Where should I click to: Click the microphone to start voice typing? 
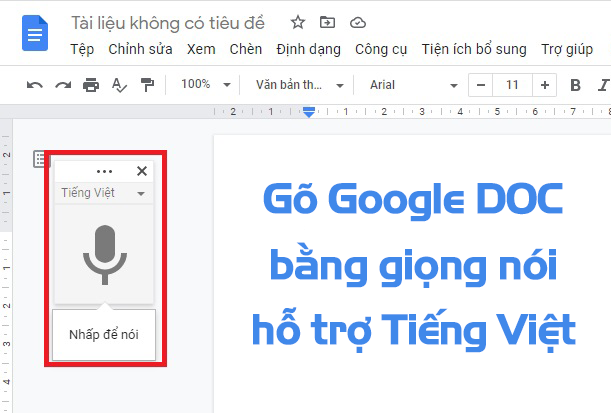(105, 255)
